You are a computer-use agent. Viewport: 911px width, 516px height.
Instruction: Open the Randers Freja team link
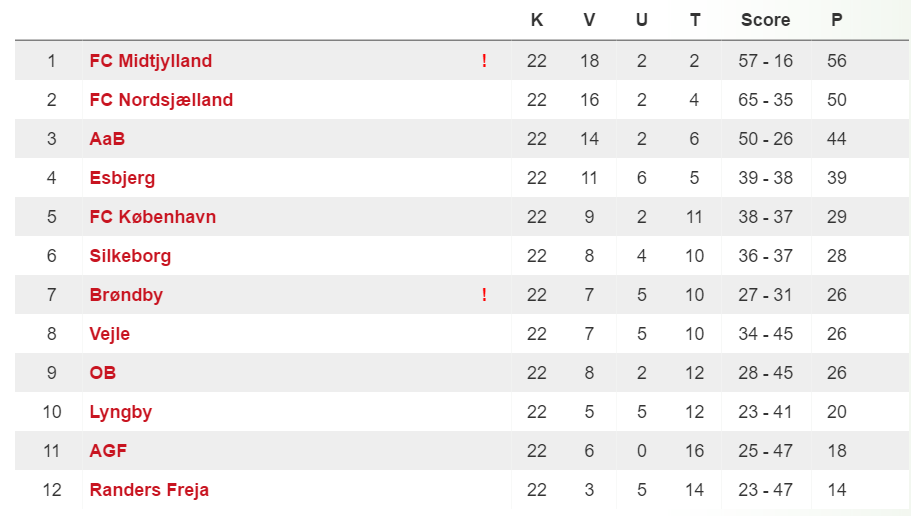[149, 490]
